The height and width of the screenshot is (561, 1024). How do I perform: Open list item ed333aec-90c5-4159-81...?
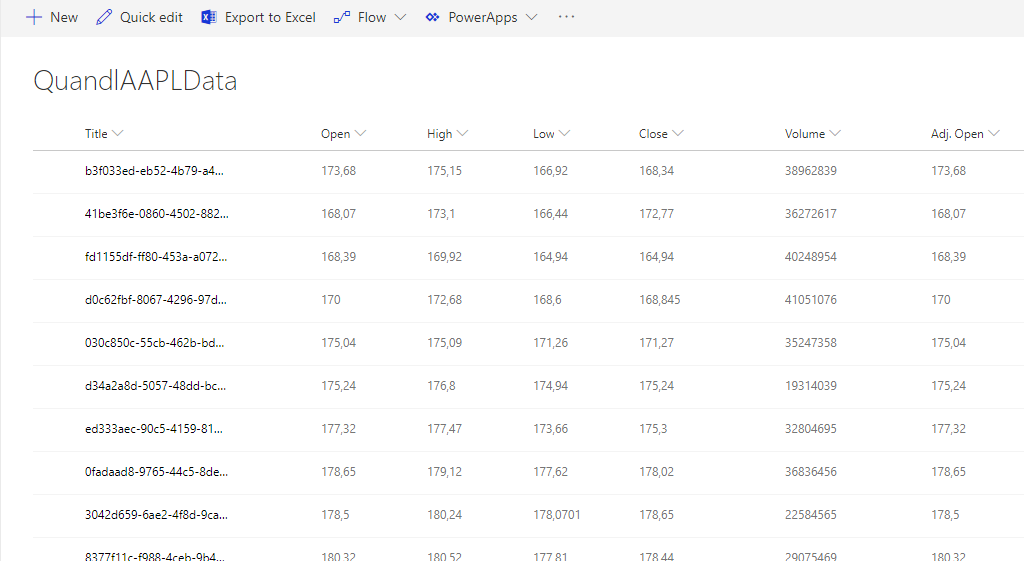[x=155, y=429]
